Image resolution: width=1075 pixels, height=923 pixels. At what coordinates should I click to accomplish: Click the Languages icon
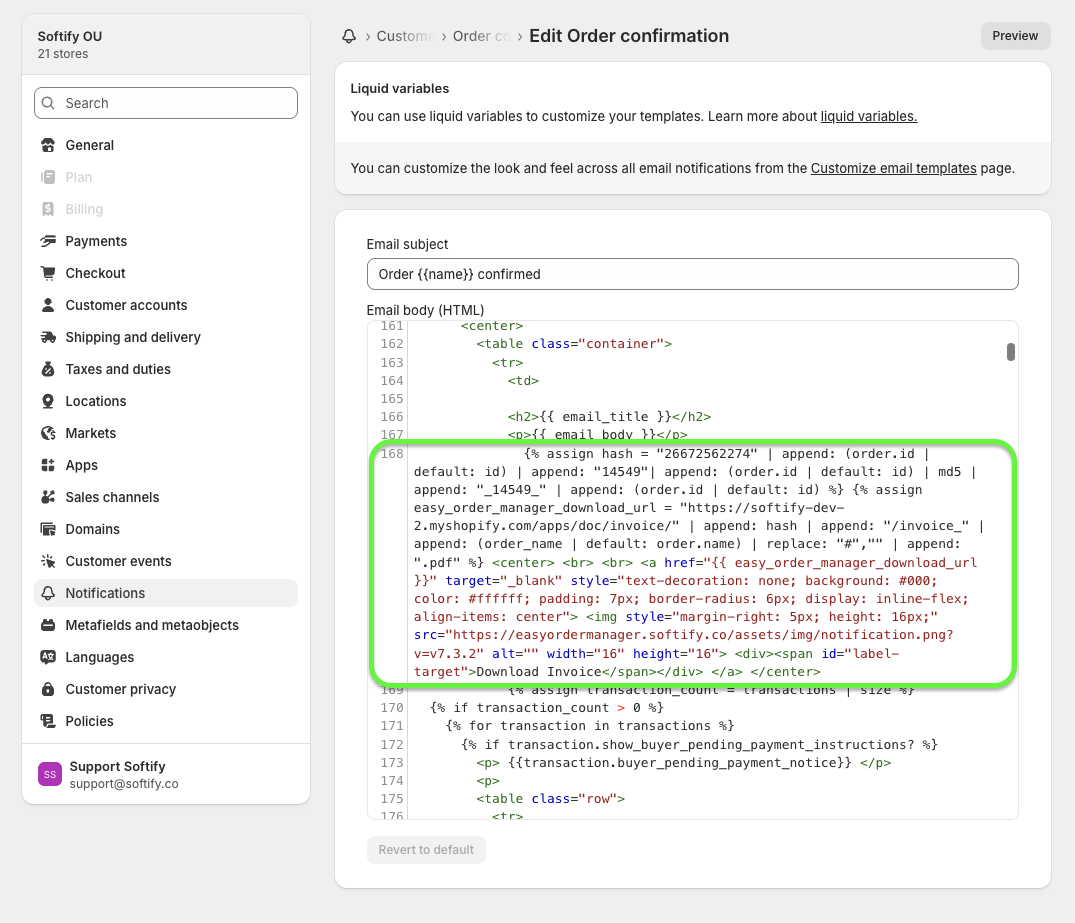pos(48,657)
